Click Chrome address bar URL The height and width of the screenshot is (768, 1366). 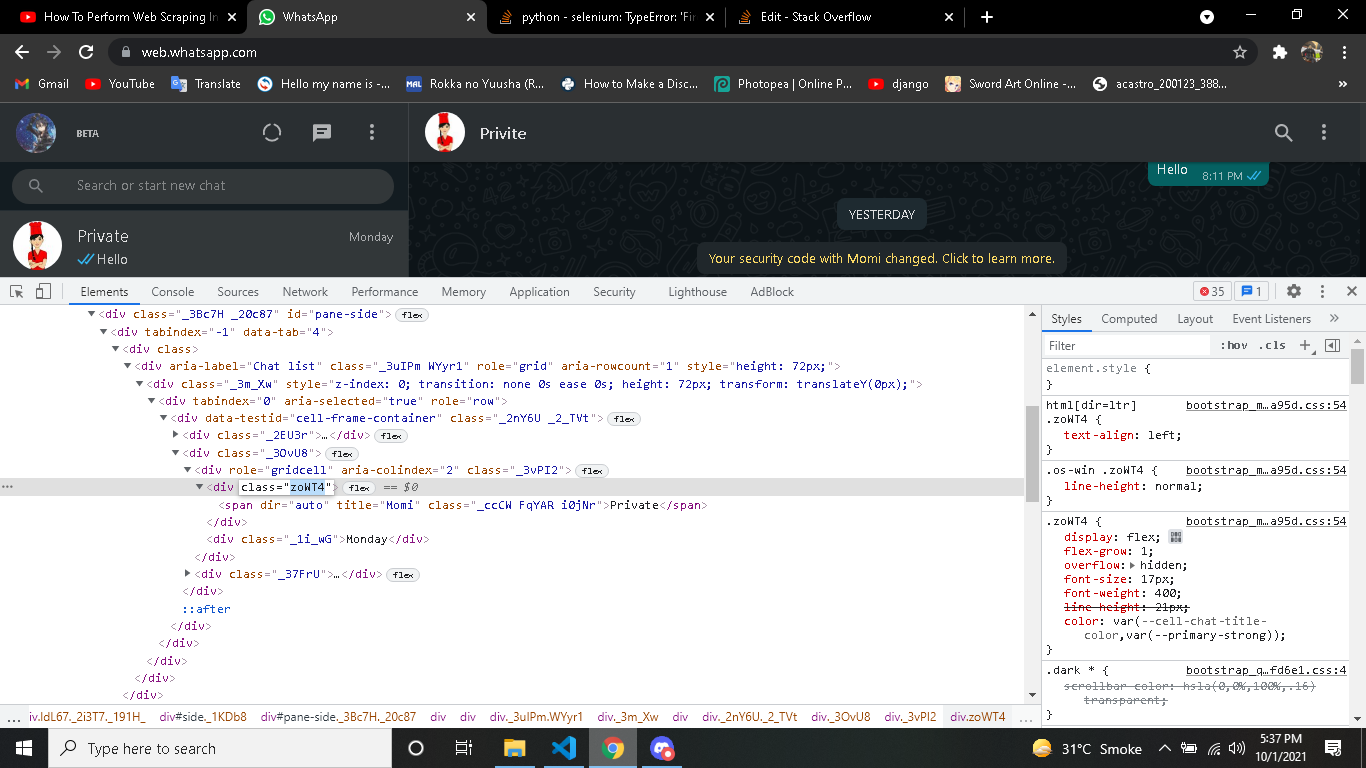click(x=199, y=52)
